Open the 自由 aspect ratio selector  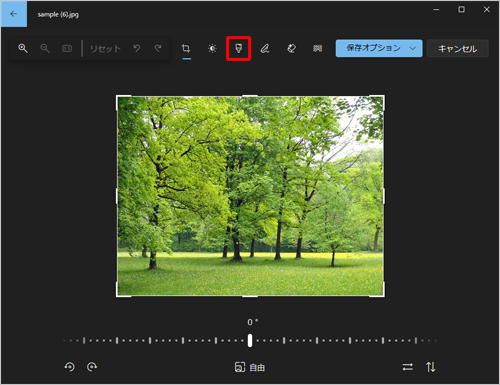(x=250, y=367)
